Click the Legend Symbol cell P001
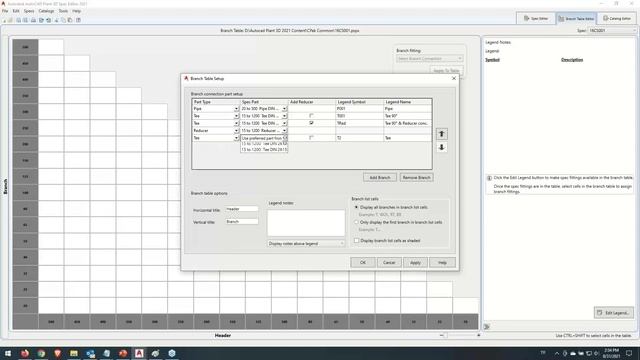Screen dimensions: 640x360 point(360,109)
